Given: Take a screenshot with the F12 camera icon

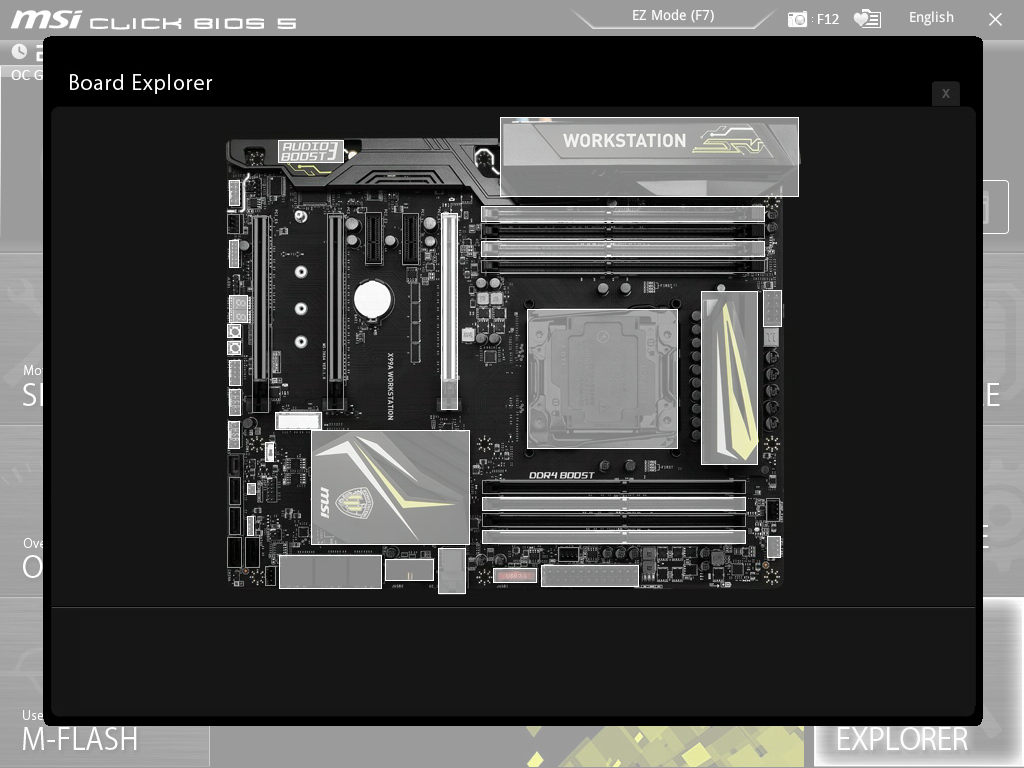Looking at the screenshot, I should pyautogui.click(x=797, y=19).
